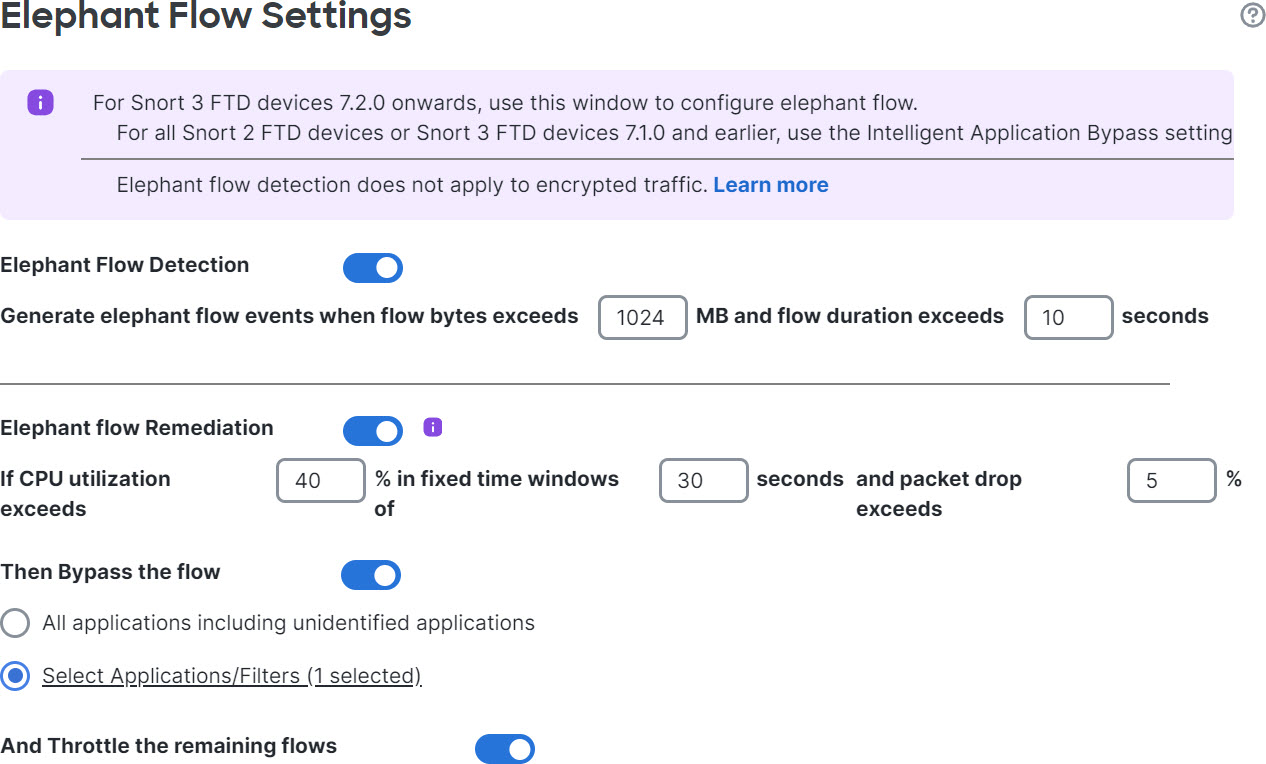Screen dimensions: 1266x764
Task: Click the help question mark icon
Action: coord(1252,15)
